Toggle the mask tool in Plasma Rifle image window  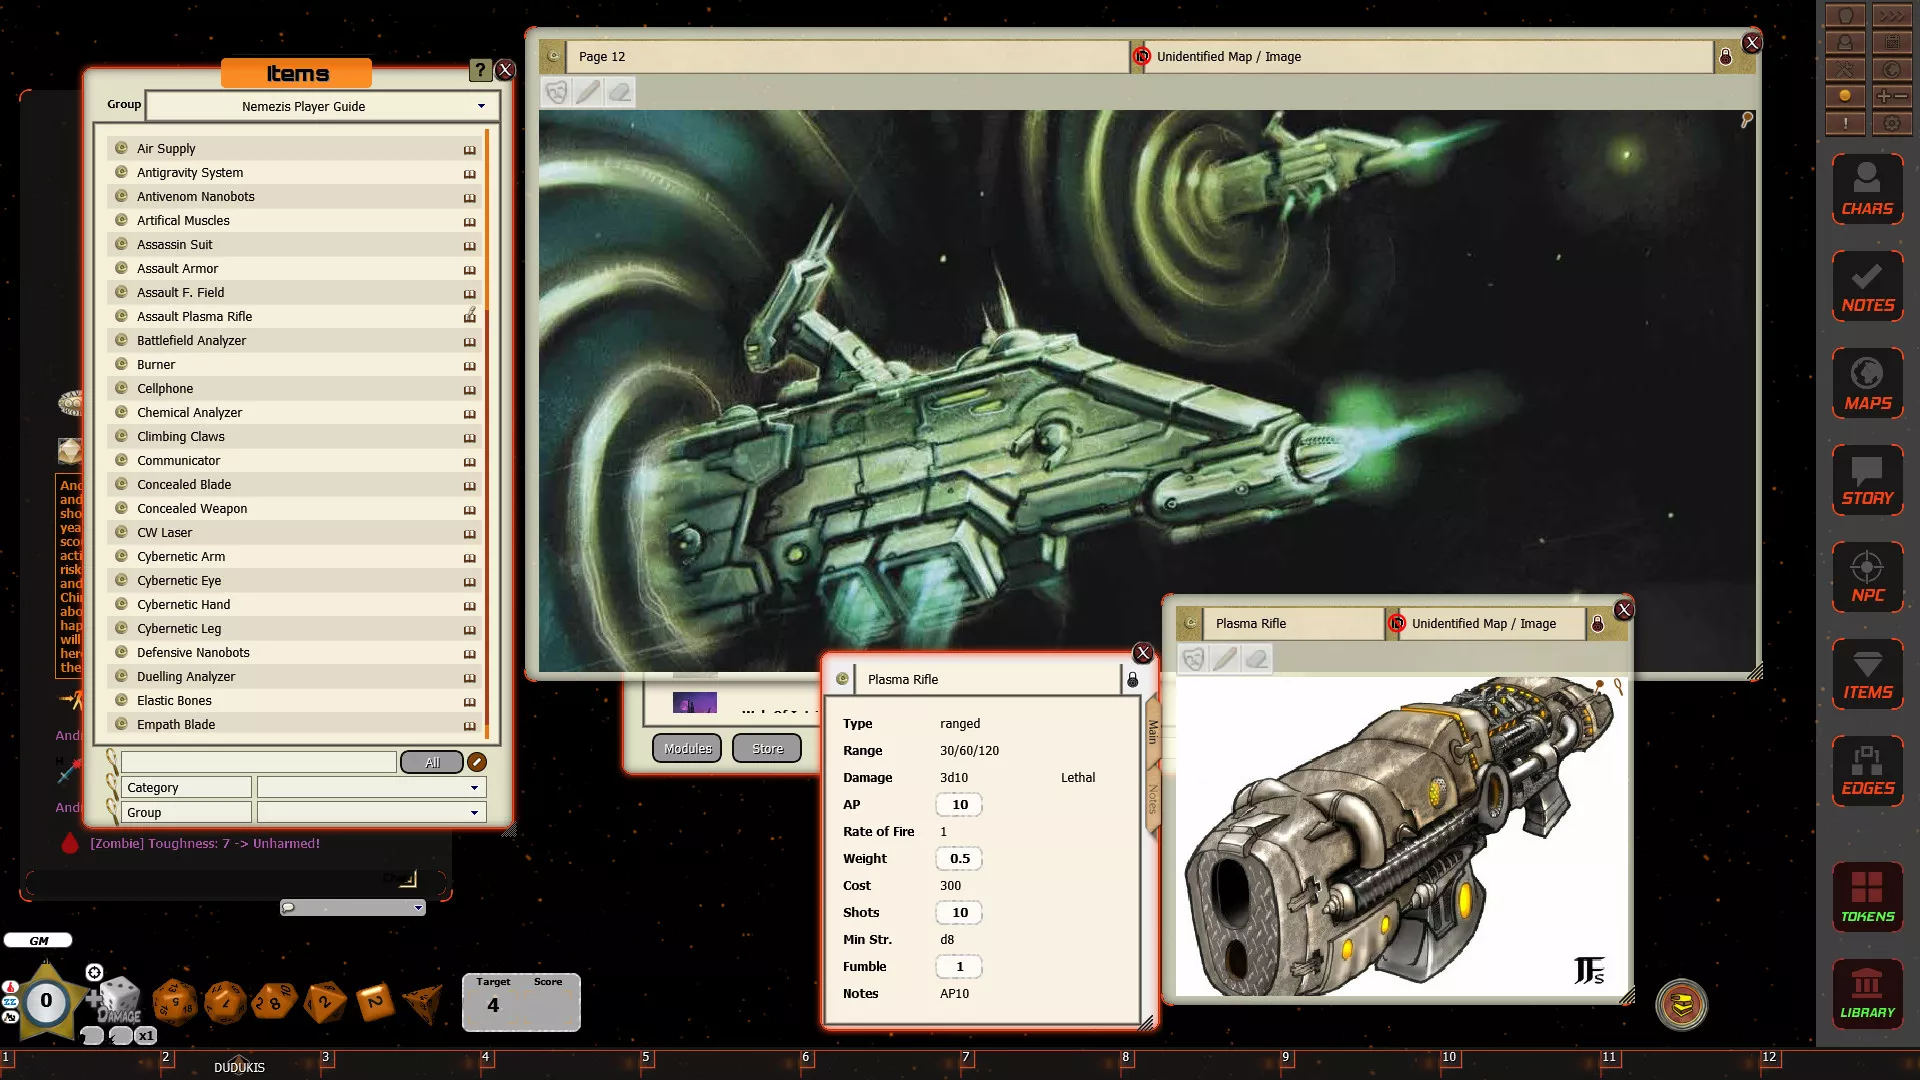(1193, 659)
